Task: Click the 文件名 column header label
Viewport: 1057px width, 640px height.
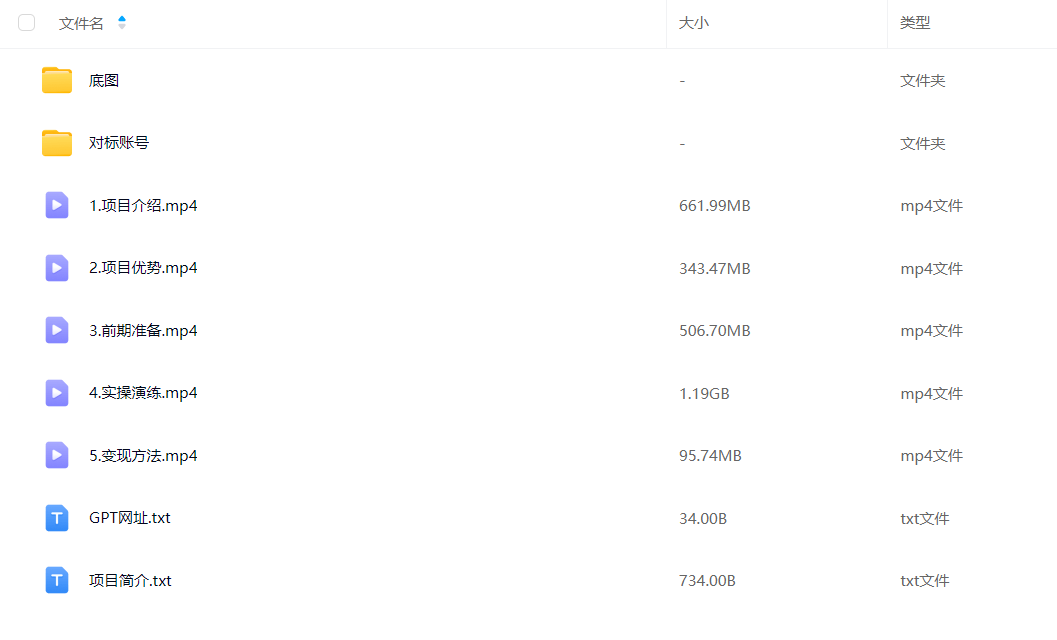Action: tap(81, 24)
